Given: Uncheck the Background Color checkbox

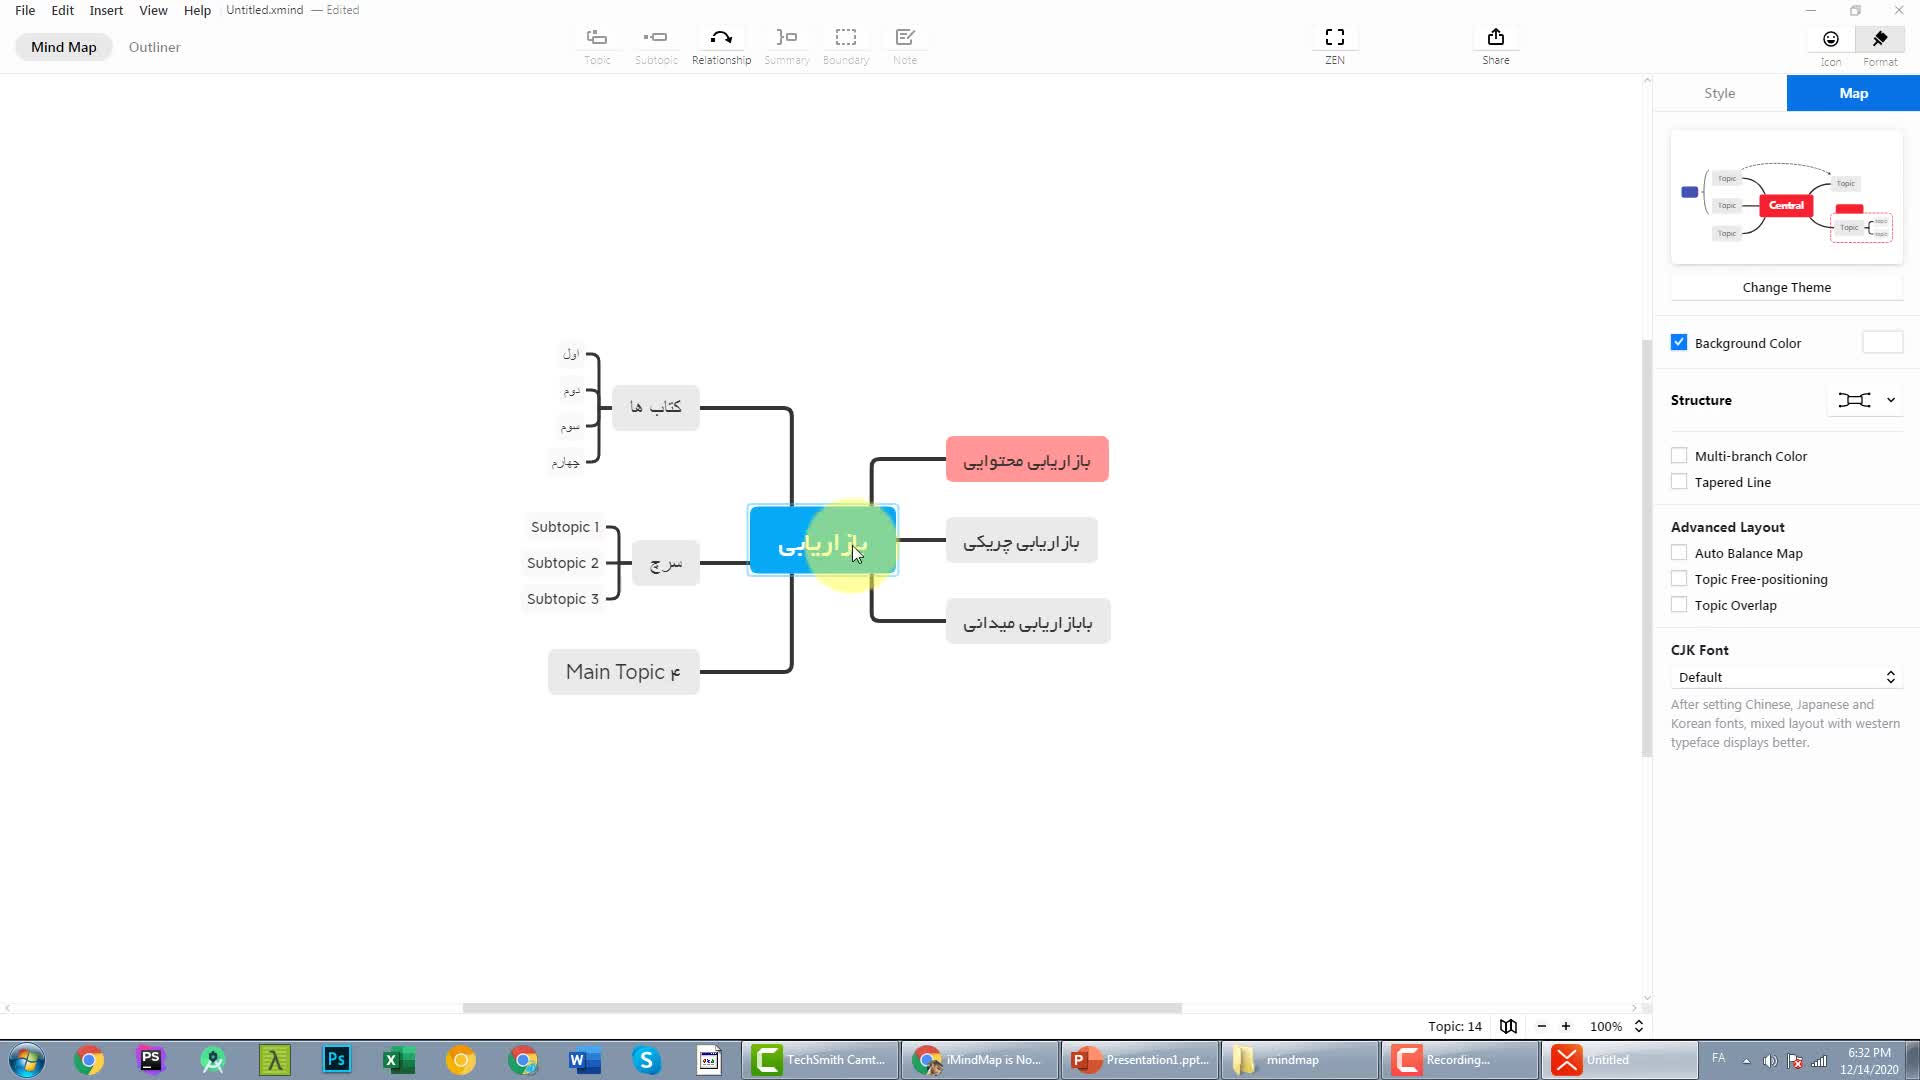Looking at the screenshot, I should click(x=1679, y=343).
